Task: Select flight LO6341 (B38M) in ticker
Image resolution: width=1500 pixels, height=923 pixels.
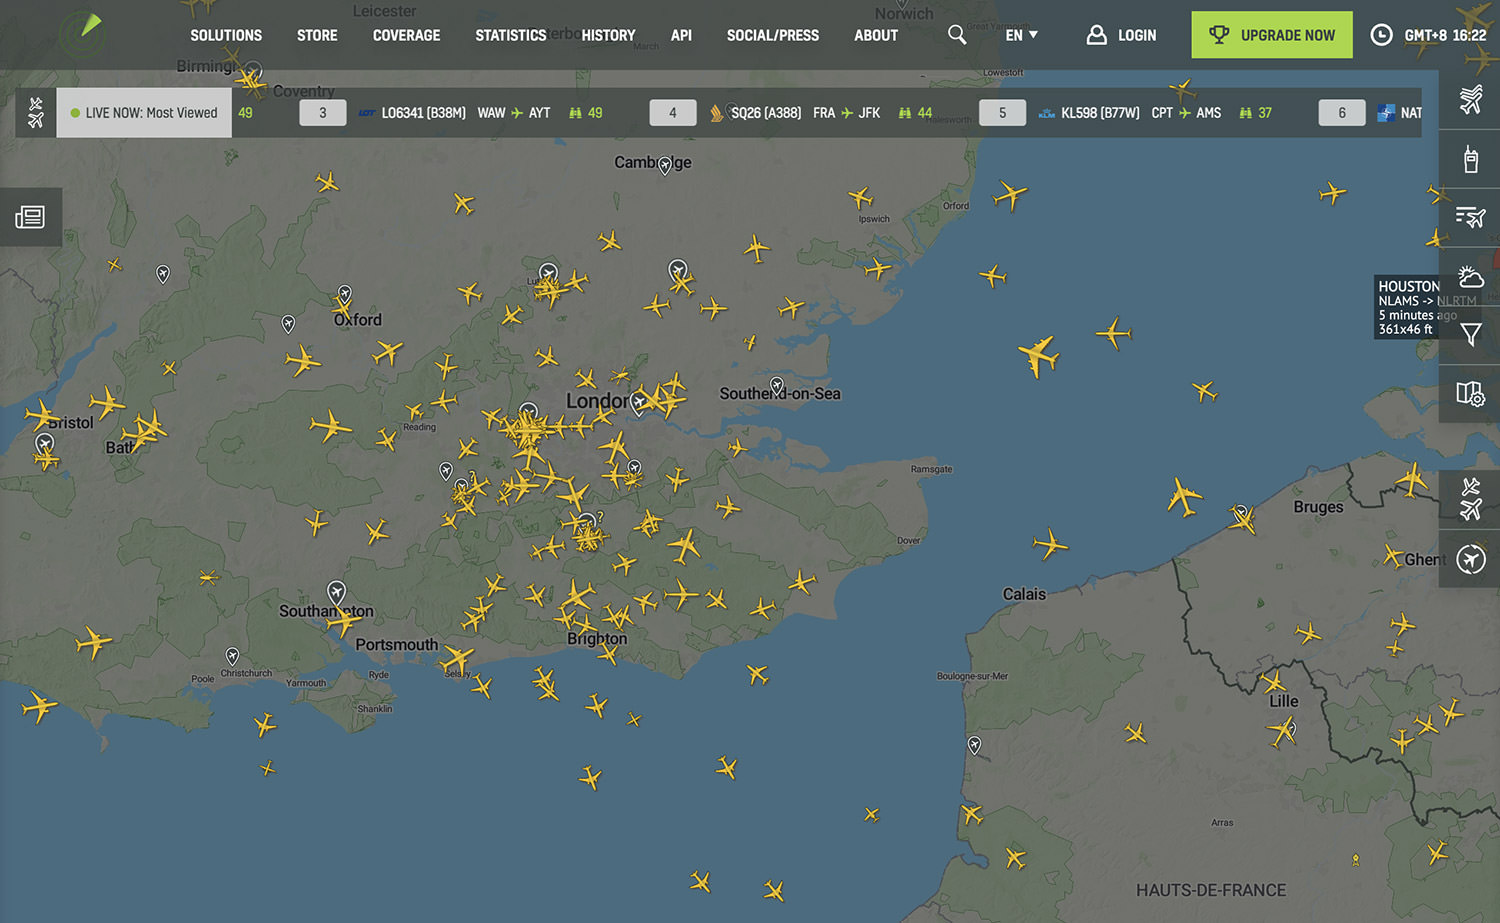Action: 423,113
